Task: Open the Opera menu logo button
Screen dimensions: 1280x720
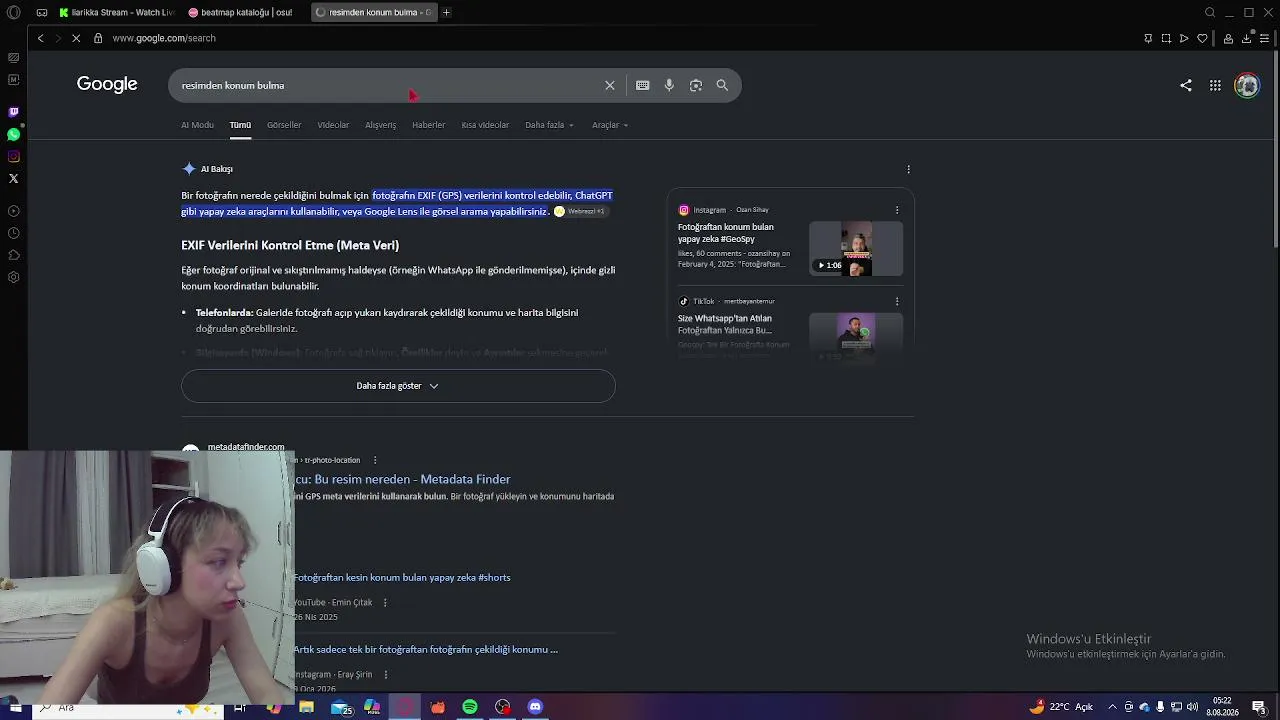Action: tap(13, 12)
